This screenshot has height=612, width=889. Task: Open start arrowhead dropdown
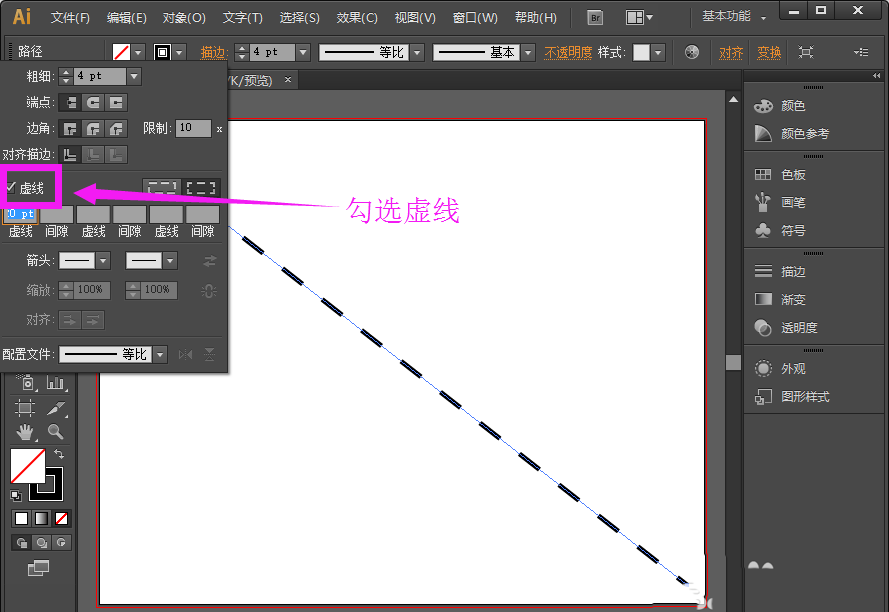pos(103,261)
